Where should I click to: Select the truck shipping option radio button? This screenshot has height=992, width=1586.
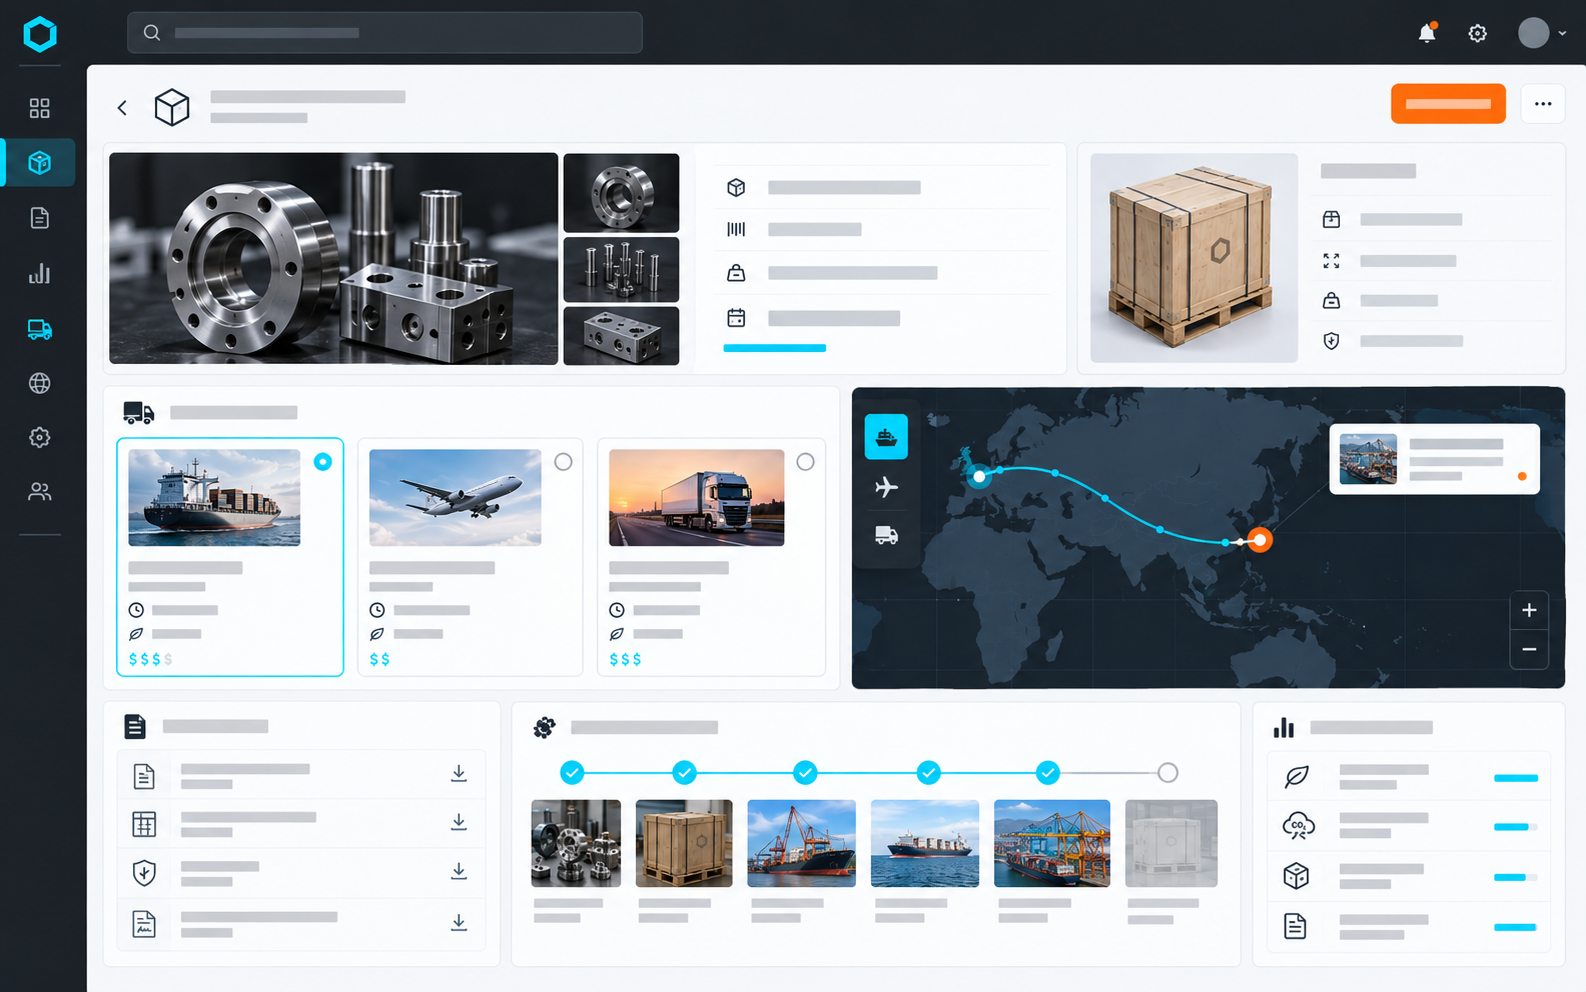point(805,462)
